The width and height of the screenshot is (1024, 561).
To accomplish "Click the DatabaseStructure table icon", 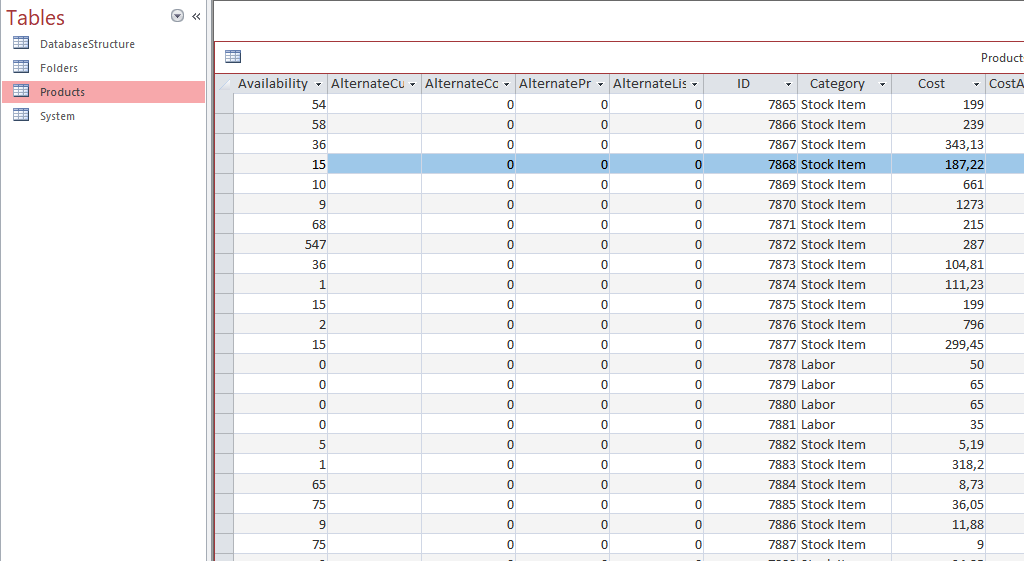I will click(x=21, y=43).
